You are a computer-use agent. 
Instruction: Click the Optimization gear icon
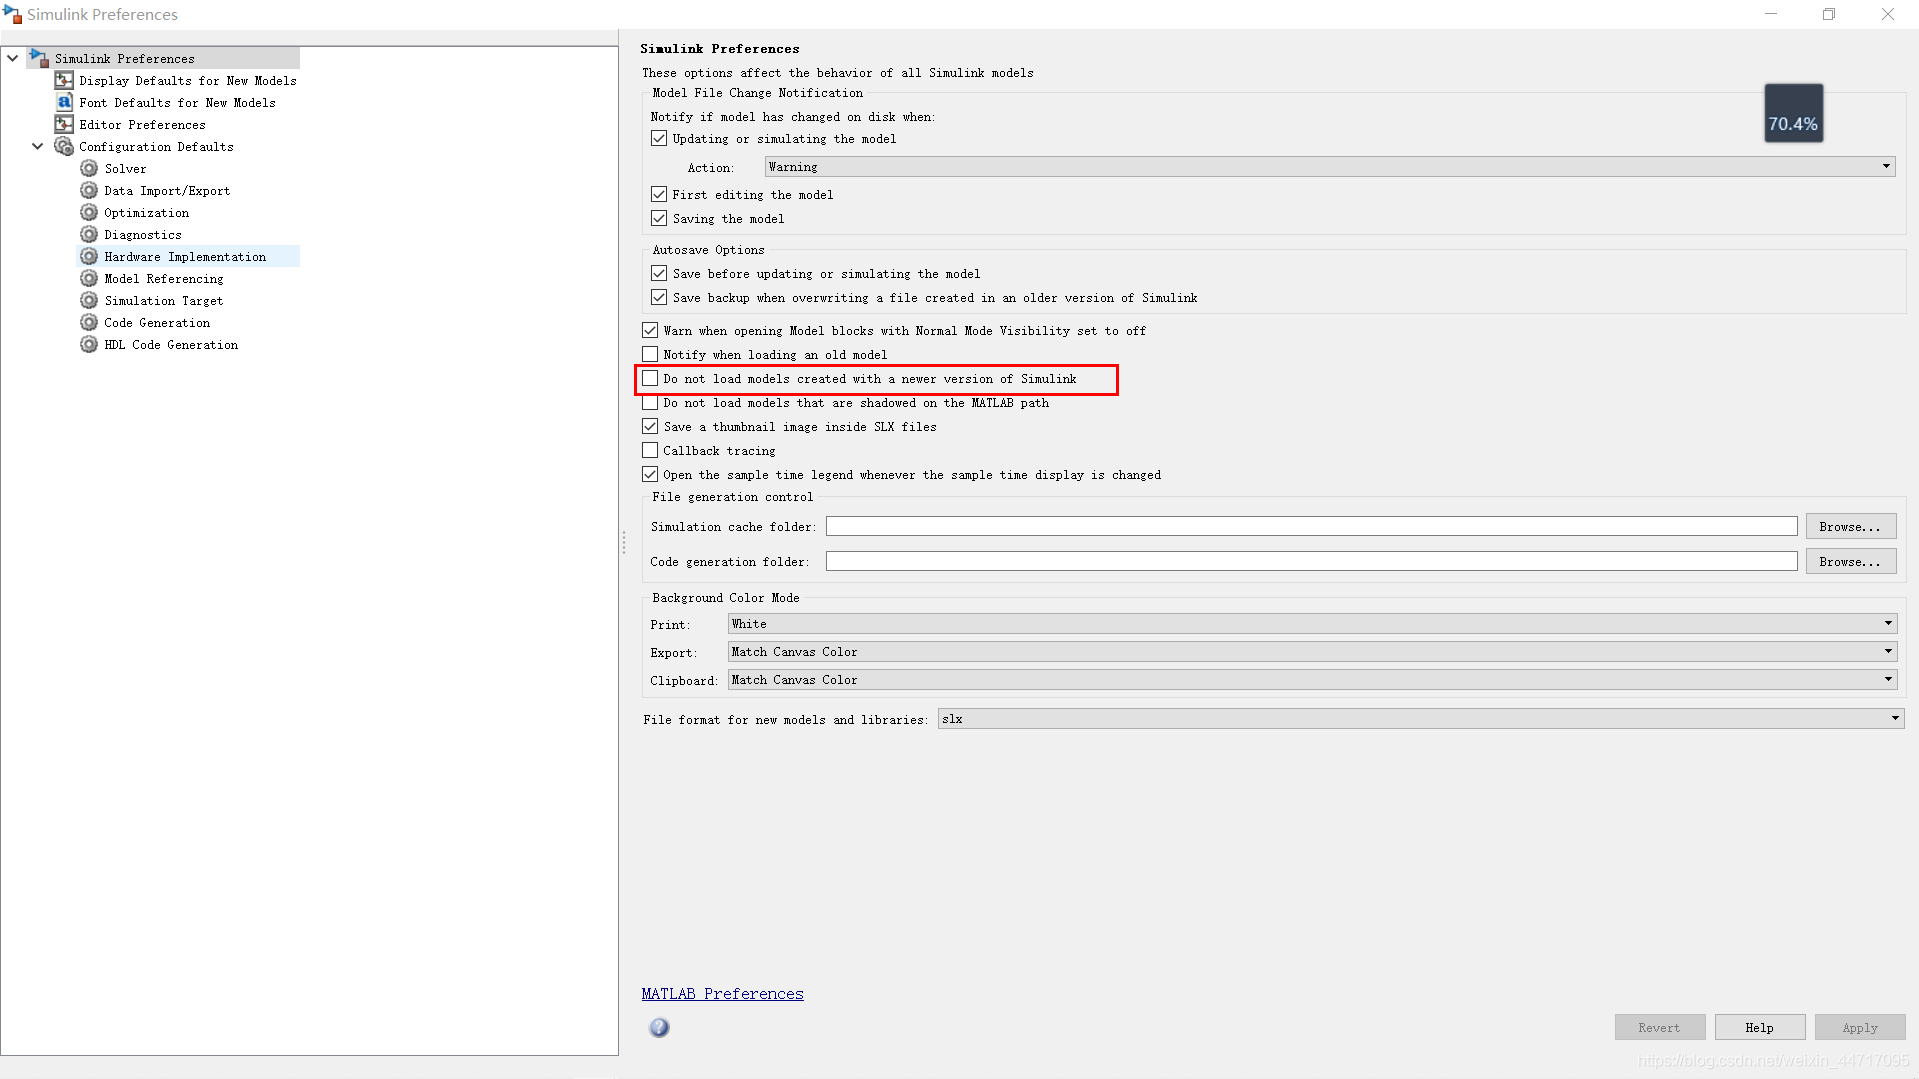click(x=89, y=212)
